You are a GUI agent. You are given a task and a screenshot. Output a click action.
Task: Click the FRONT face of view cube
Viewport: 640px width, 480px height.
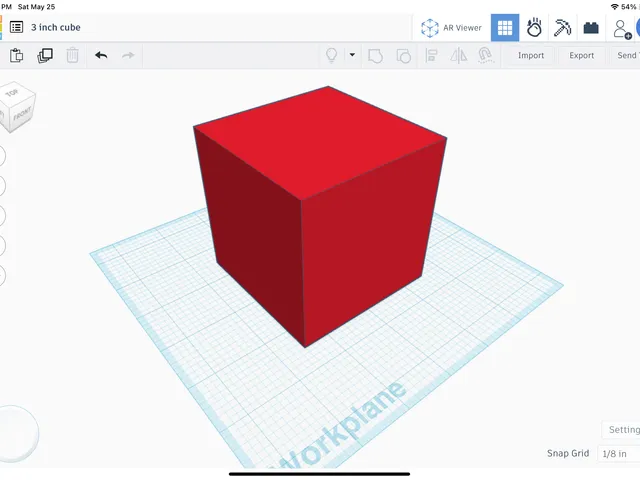coord(22,114)
